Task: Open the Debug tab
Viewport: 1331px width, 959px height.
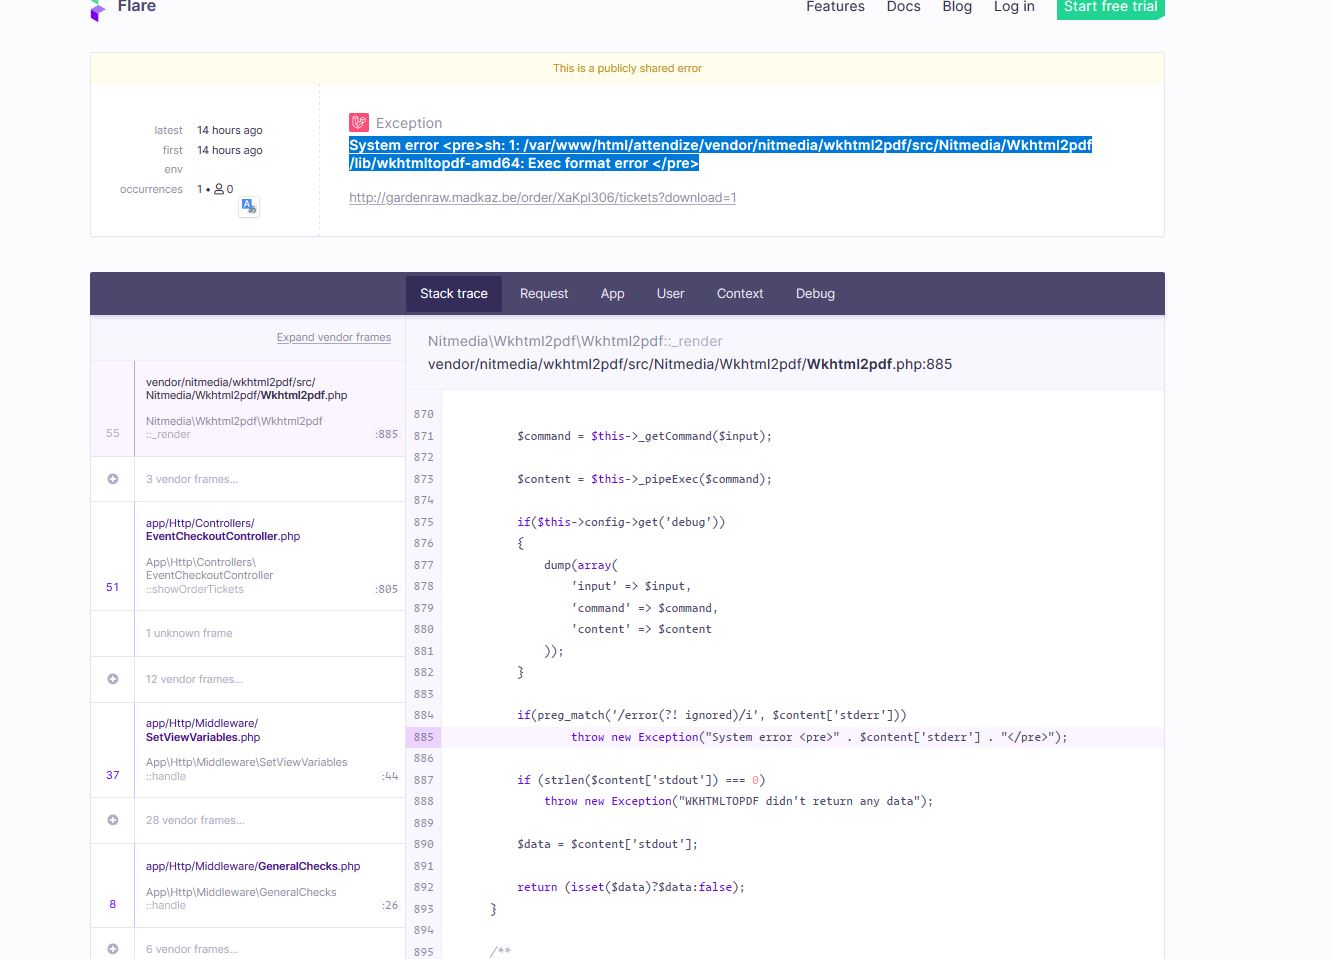Action: [815, 294]
